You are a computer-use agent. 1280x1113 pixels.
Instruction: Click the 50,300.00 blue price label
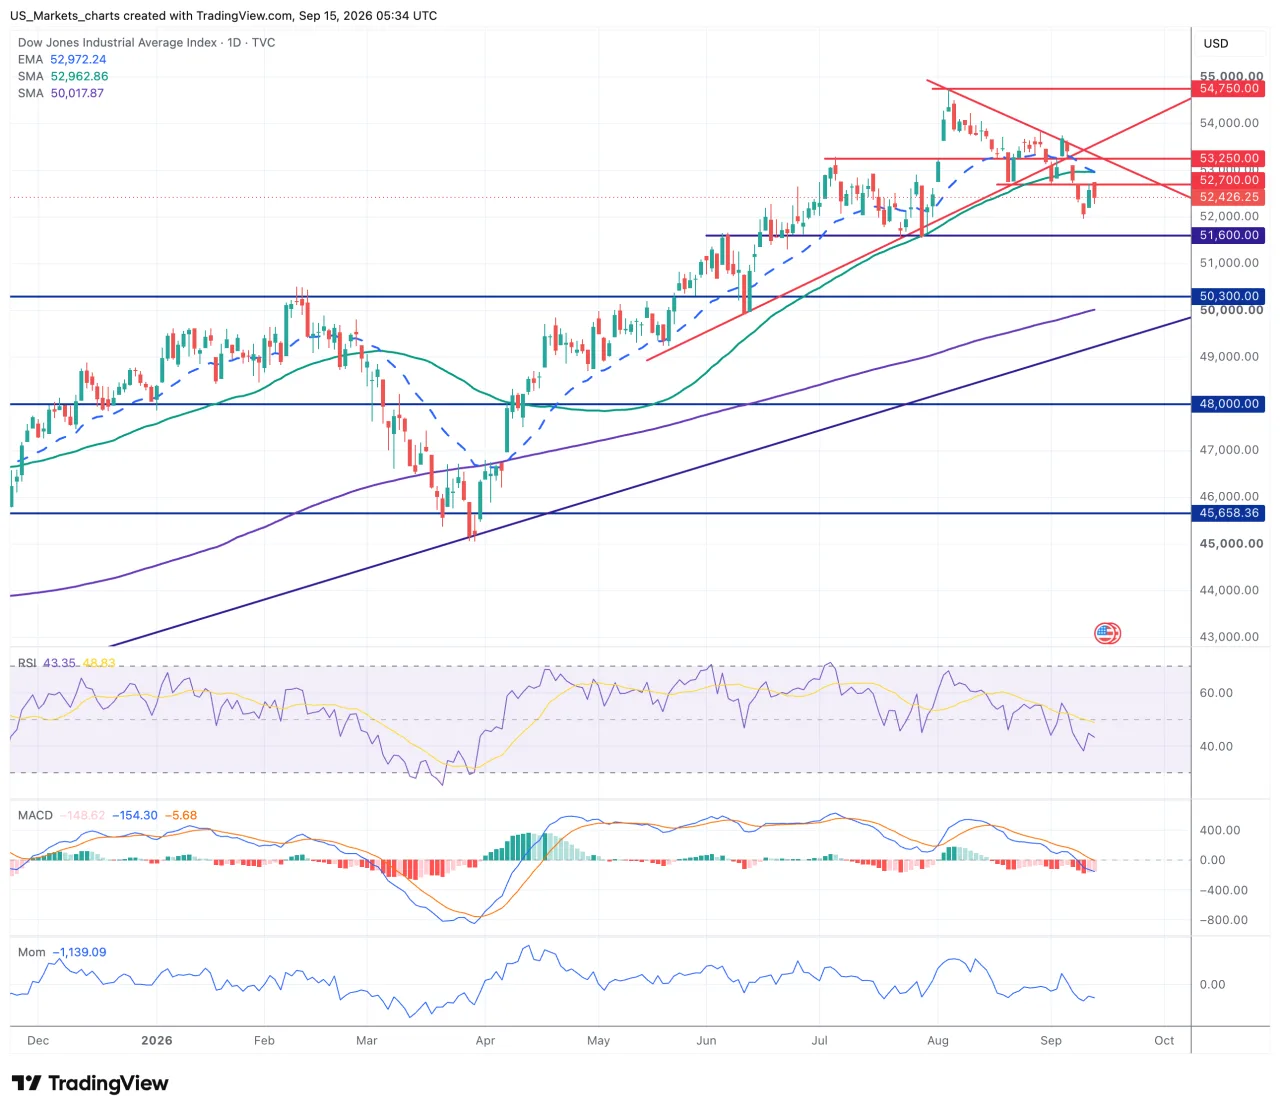coord(1229,296)
